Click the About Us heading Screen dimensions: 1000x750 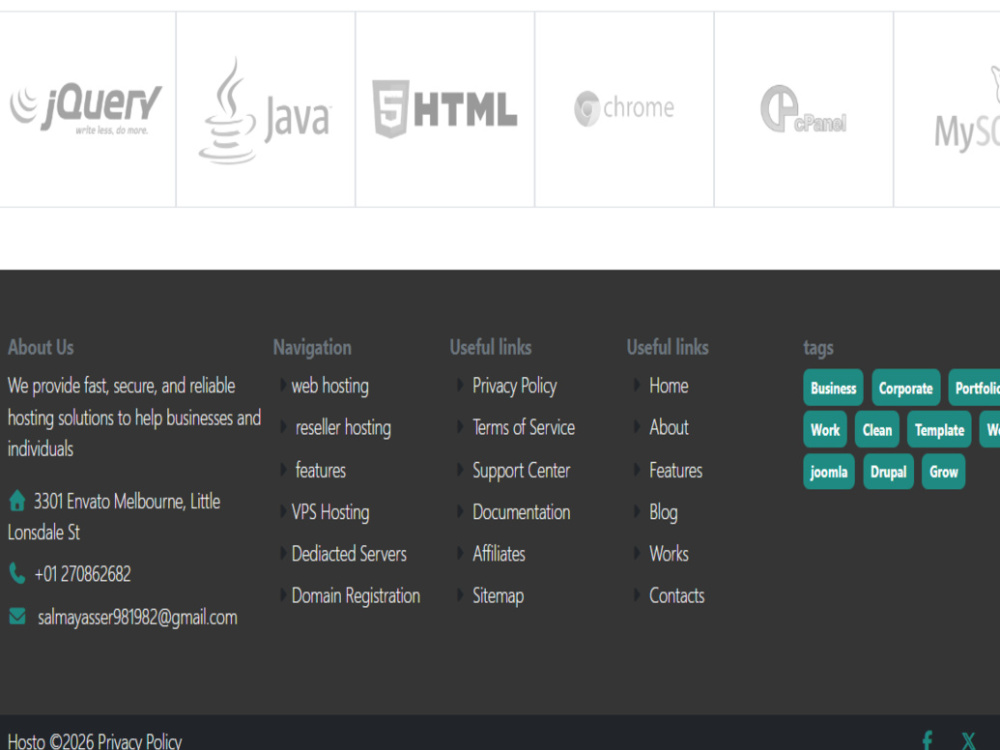coord(41,348)
